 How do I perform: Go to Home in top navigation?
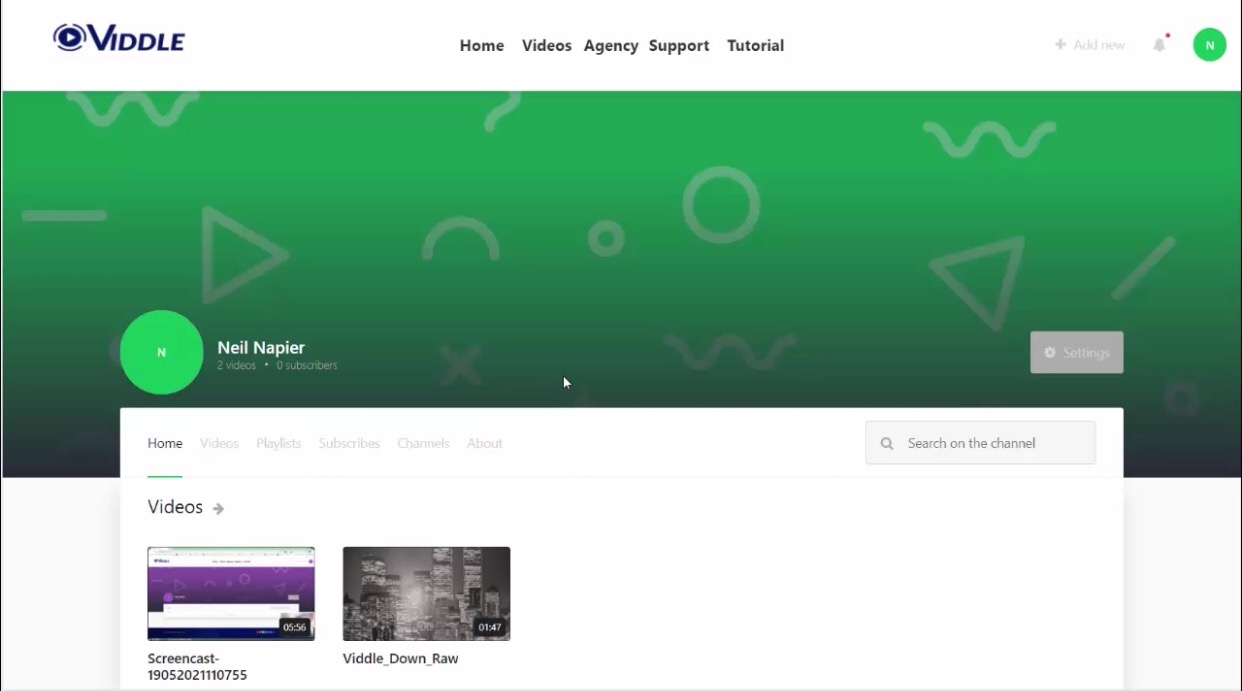482,46
